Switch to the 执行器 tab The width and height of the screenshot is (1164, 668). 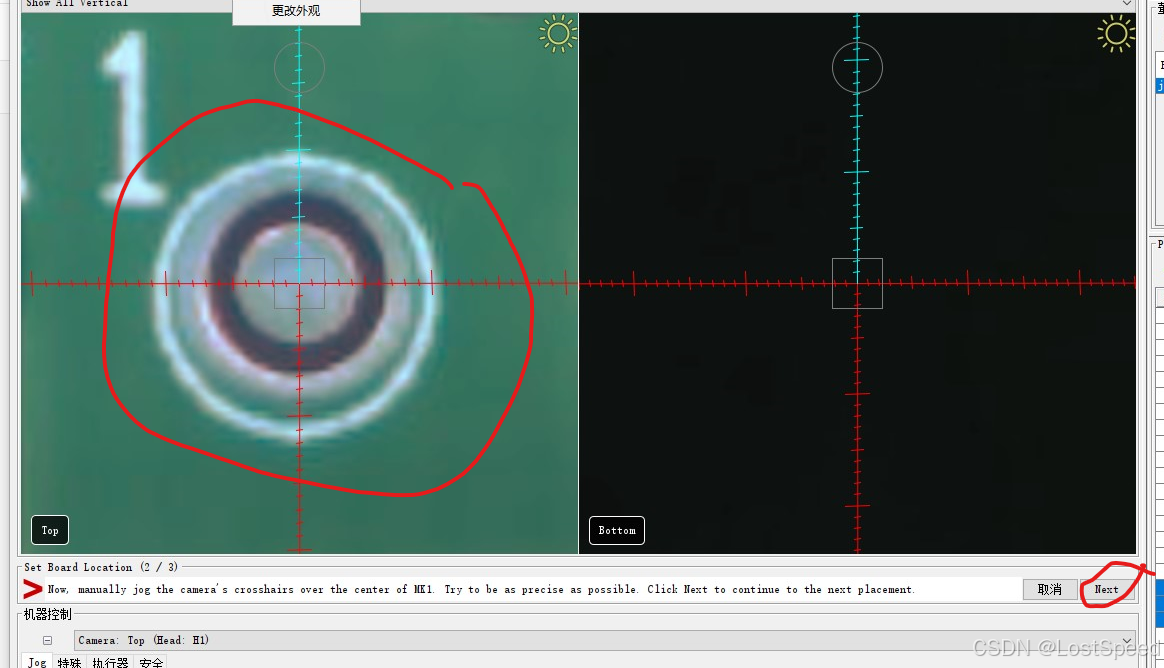coord(110,662)
